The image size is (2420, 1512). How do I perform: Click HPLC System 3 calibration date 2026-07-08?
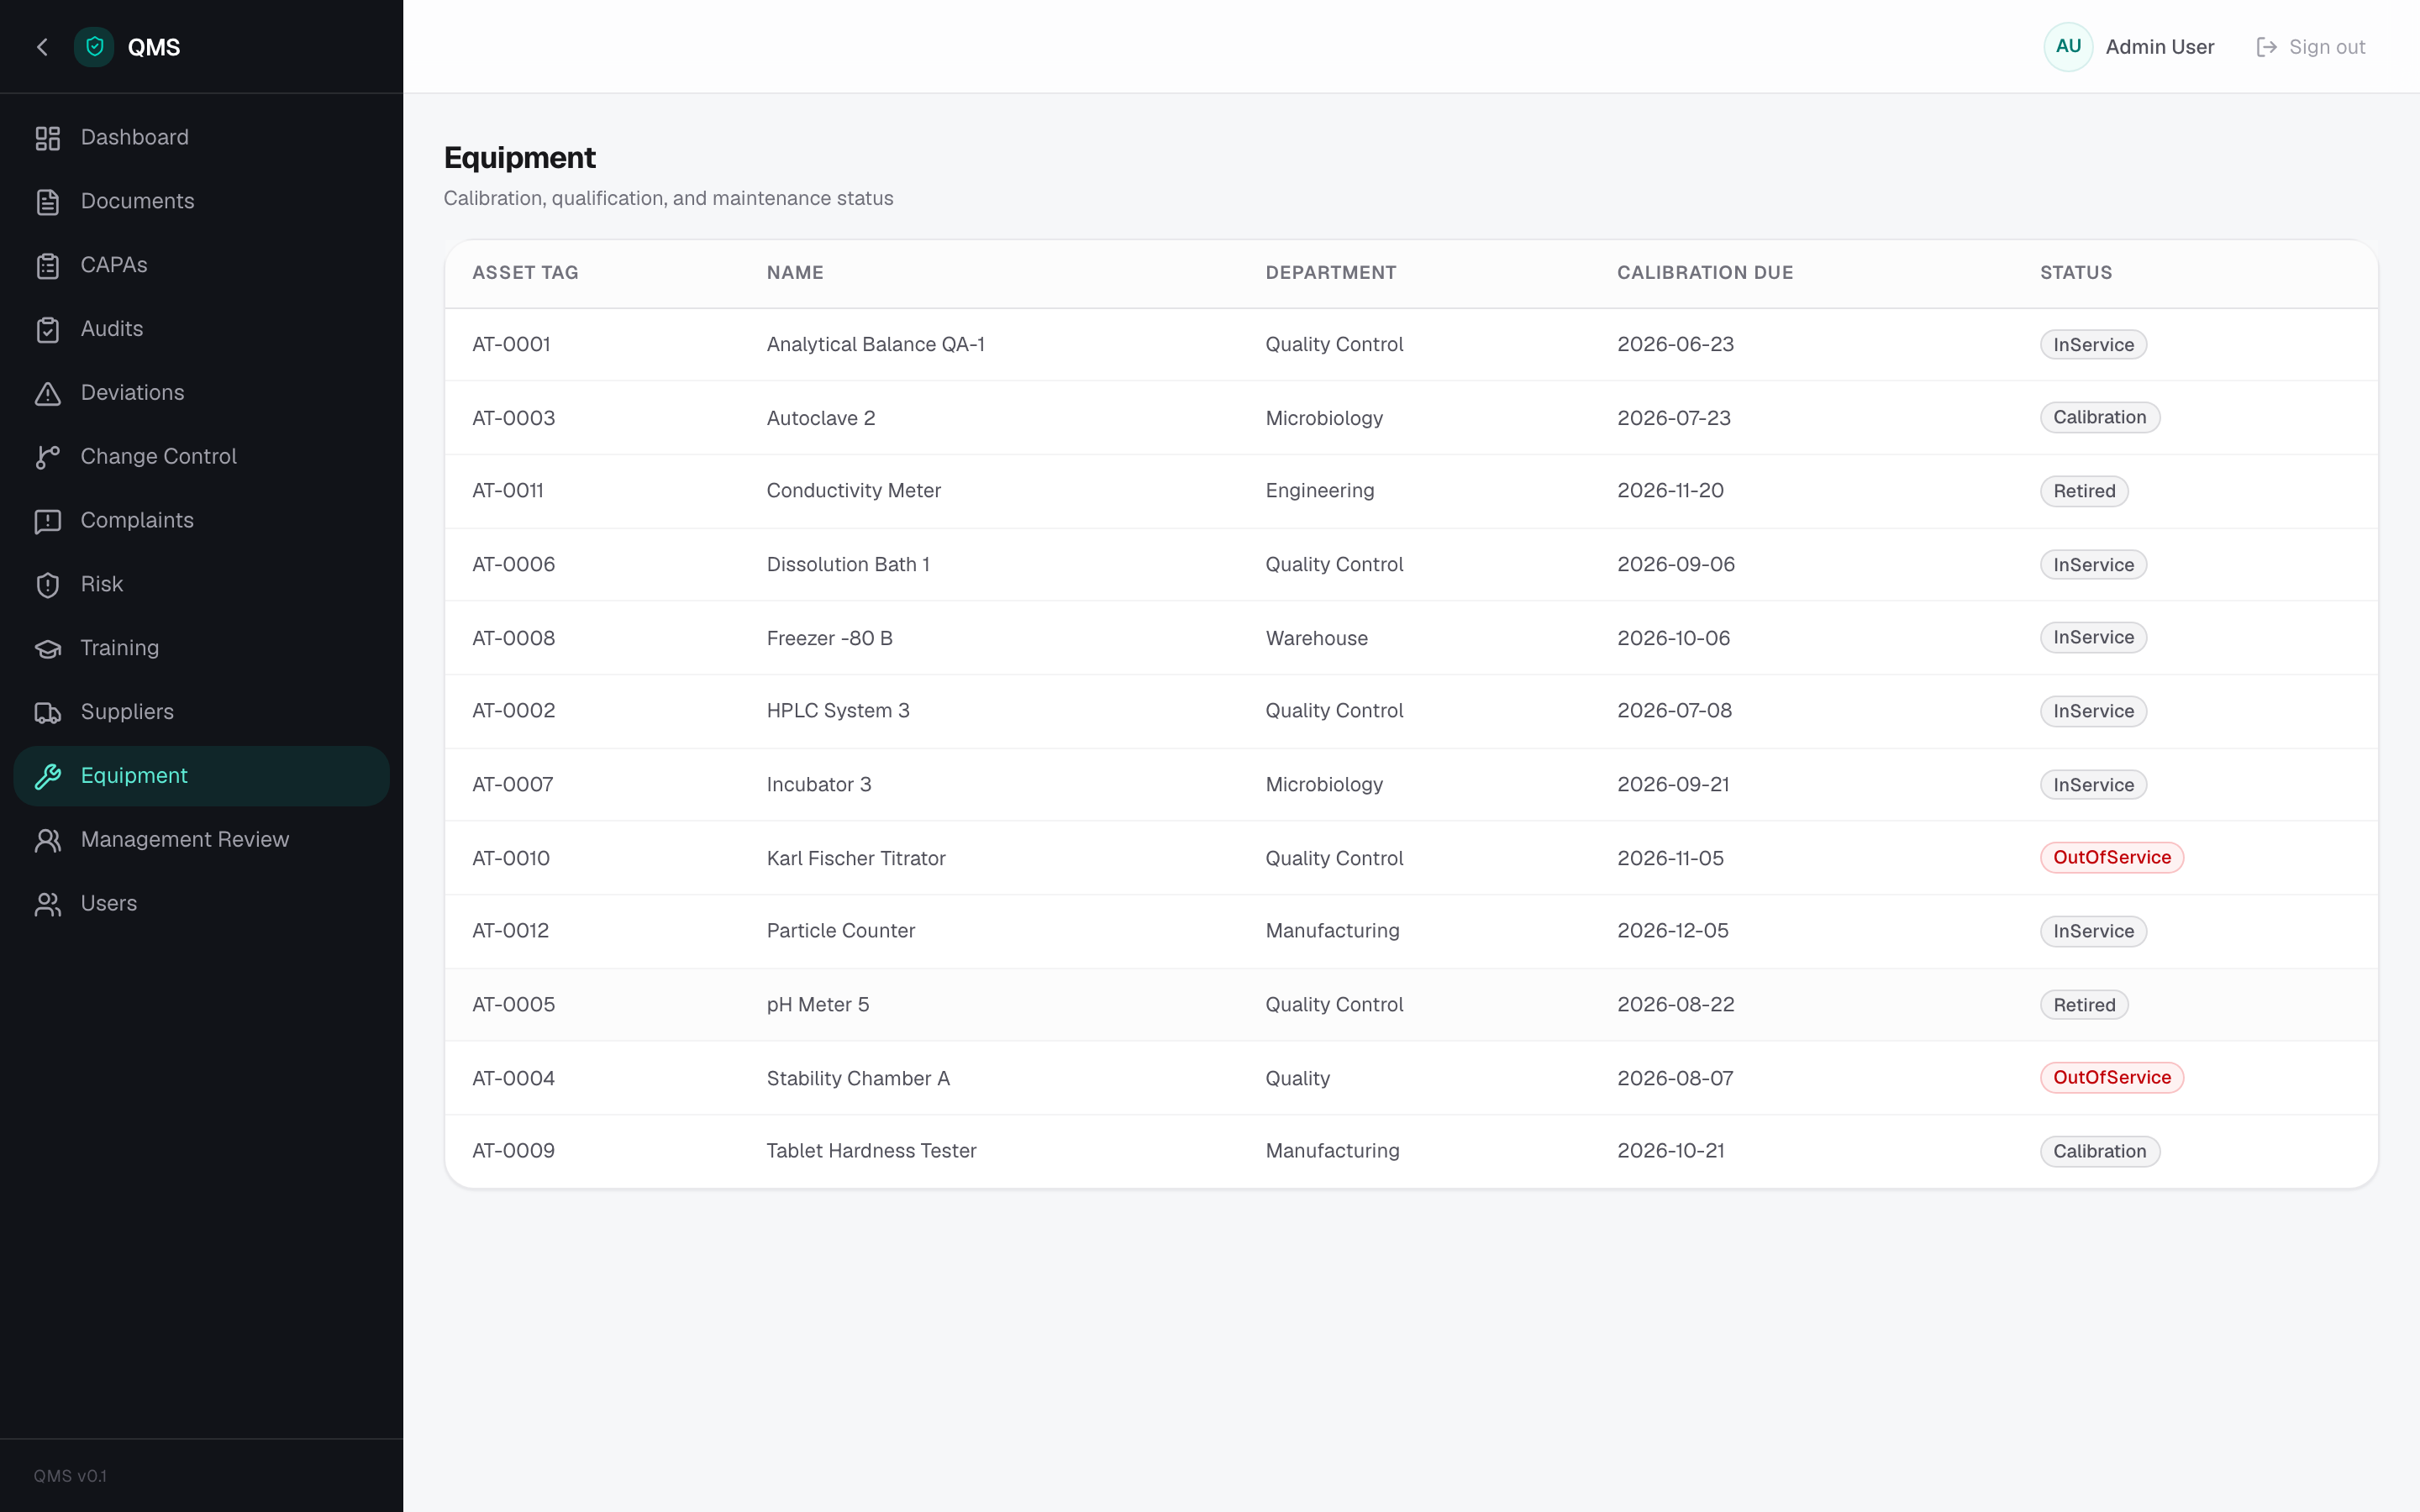(x=1674, y=710)
